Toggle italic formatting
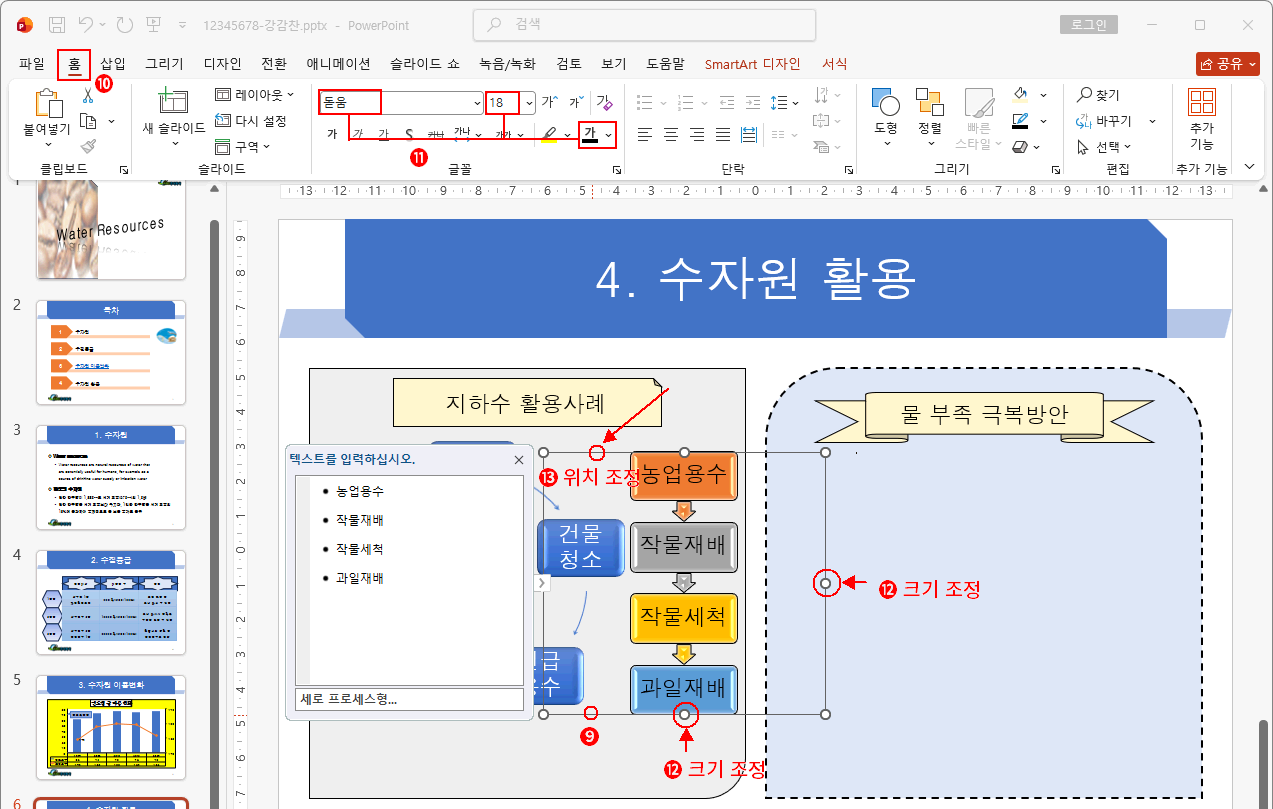The image size is (1273, 809). 358,133
